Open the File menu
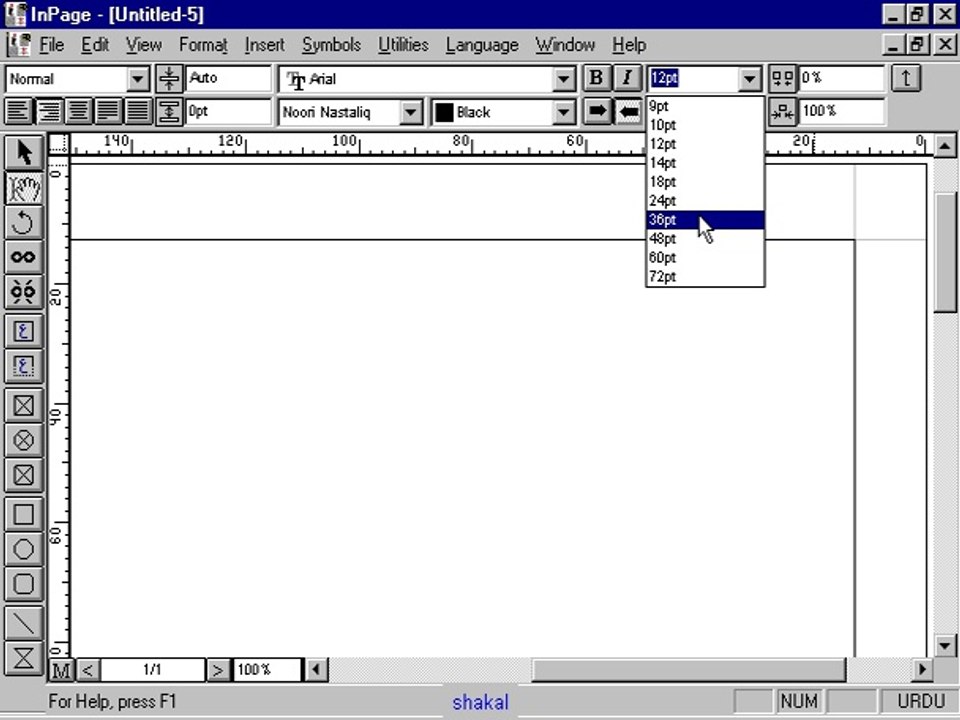Image resolution: width=960 pixels, height=720 pixels. tap(51, 45)
